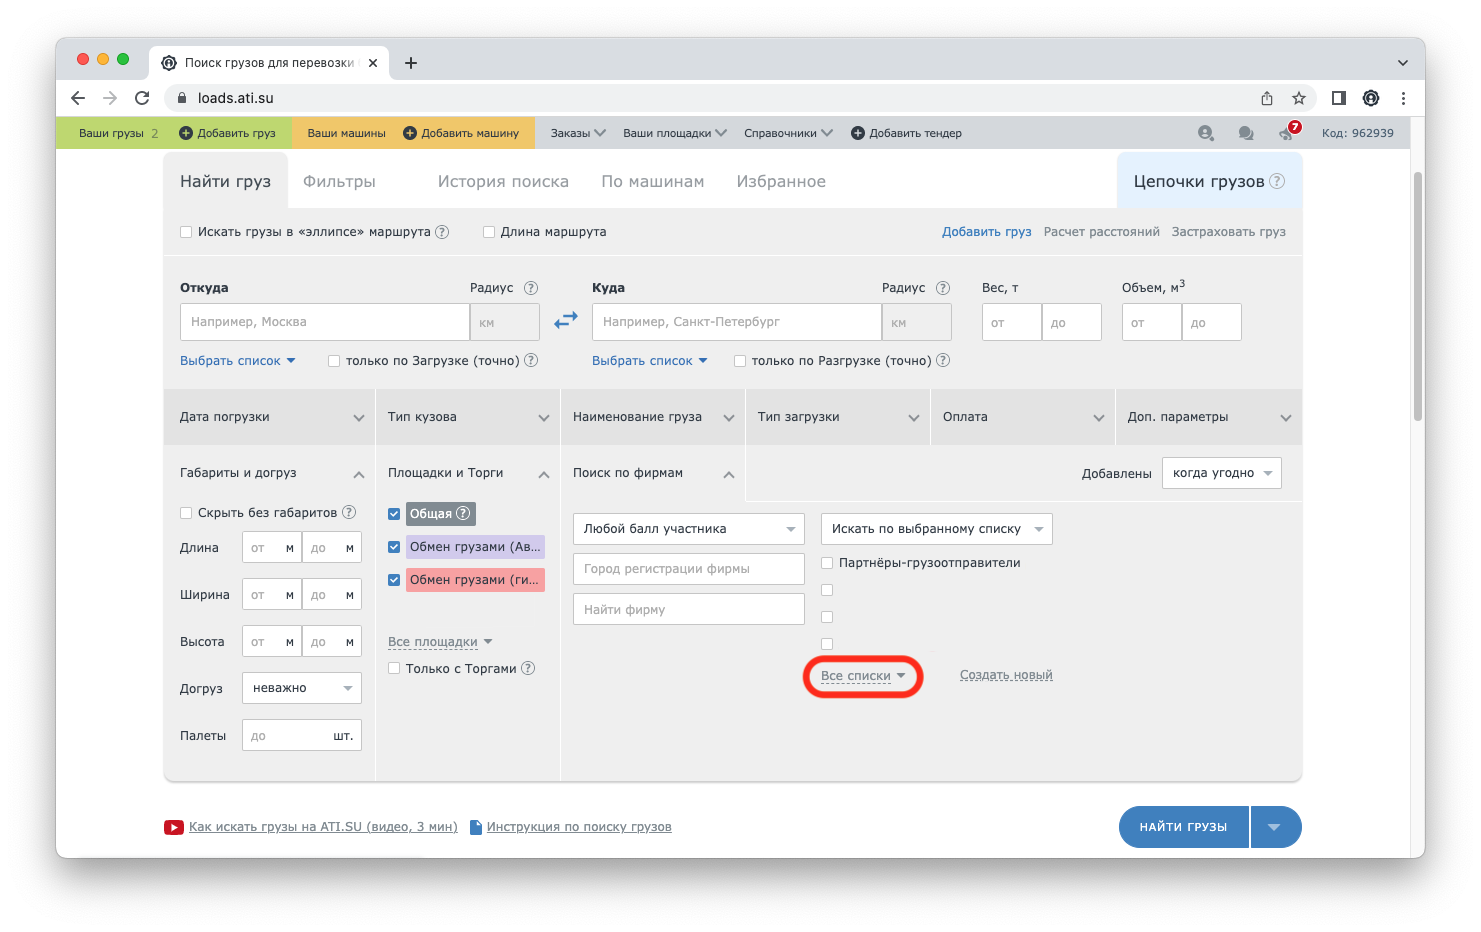
Task: Enable Скрыть без габаритов checkbox
Action: (186, 513)
